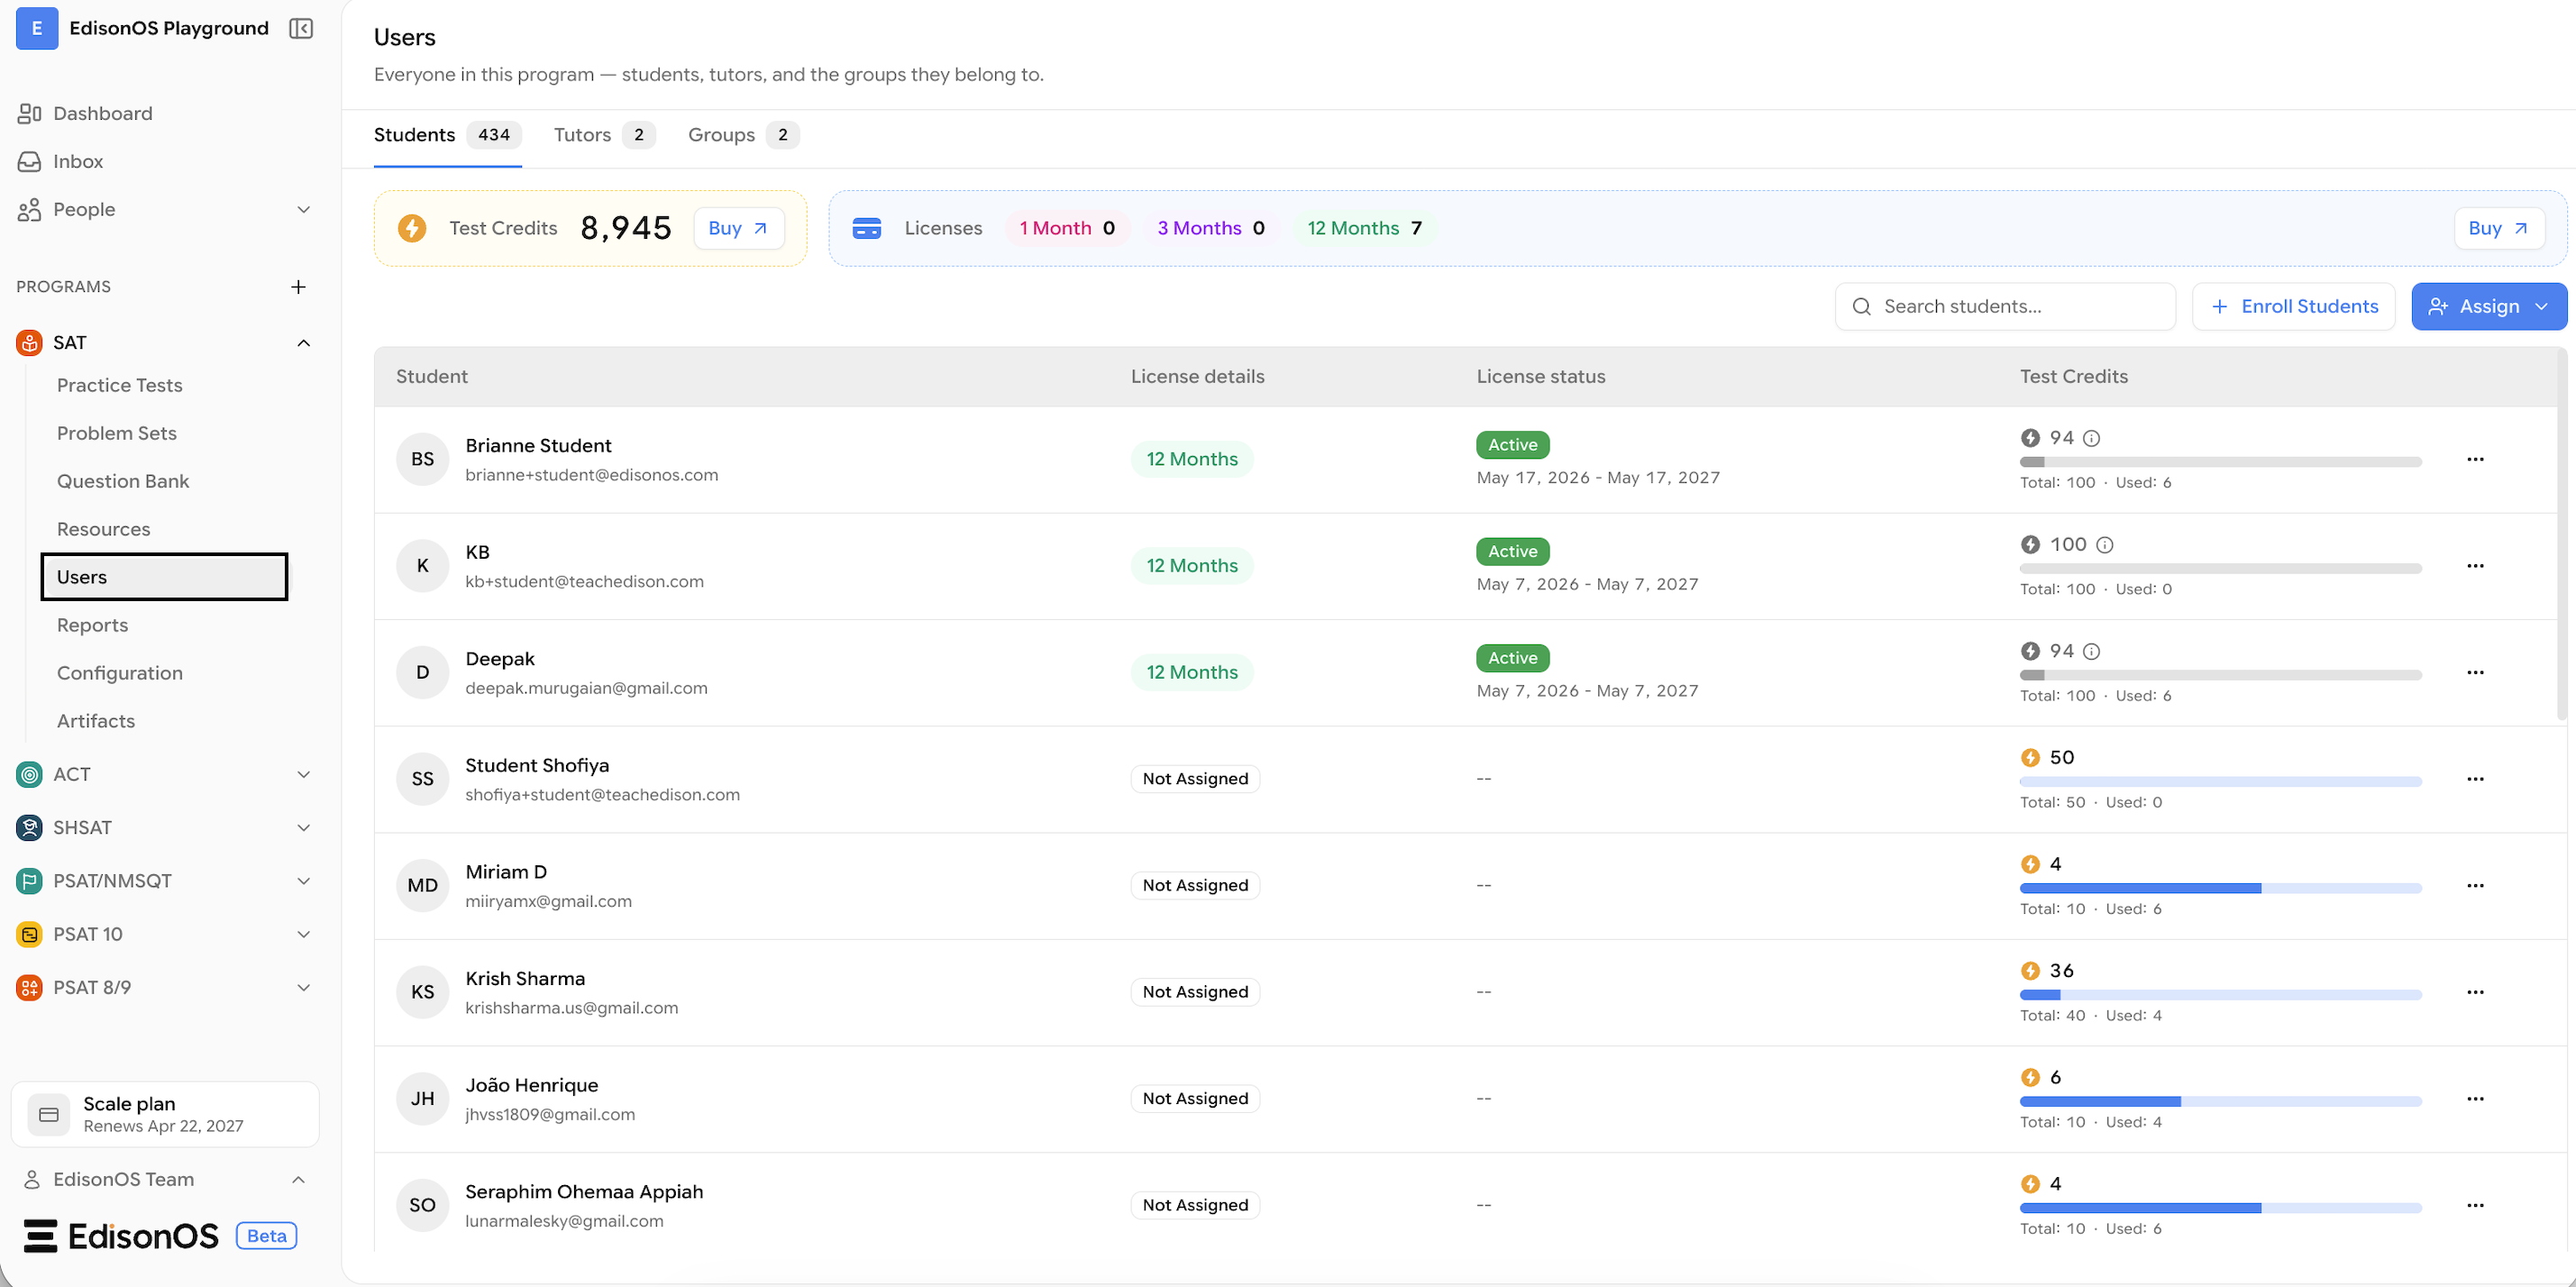Viewport: 2576px width, 1287px height.
Task: Click the Test Credits lightning icon
Action: tap(412, 228)
